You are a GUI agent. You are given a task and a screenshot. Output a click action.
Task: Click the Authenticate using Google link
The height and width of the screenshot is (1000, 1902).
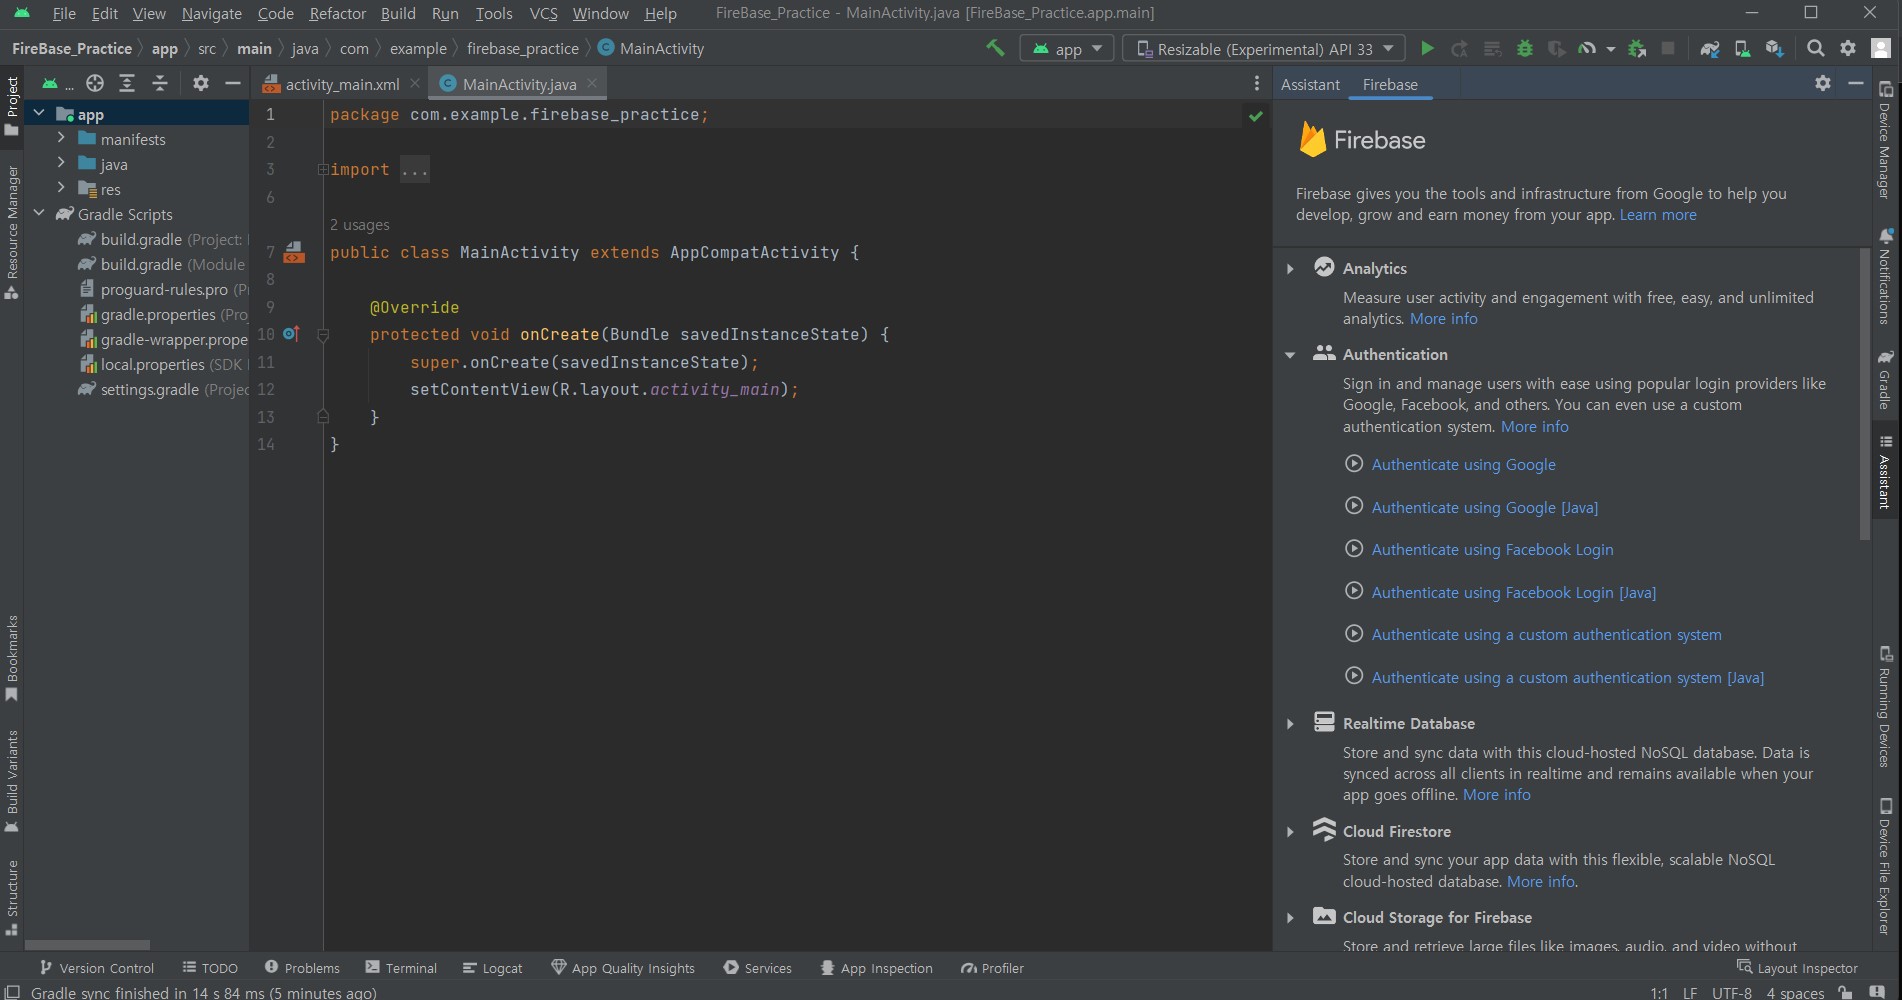pos(1463,465)
